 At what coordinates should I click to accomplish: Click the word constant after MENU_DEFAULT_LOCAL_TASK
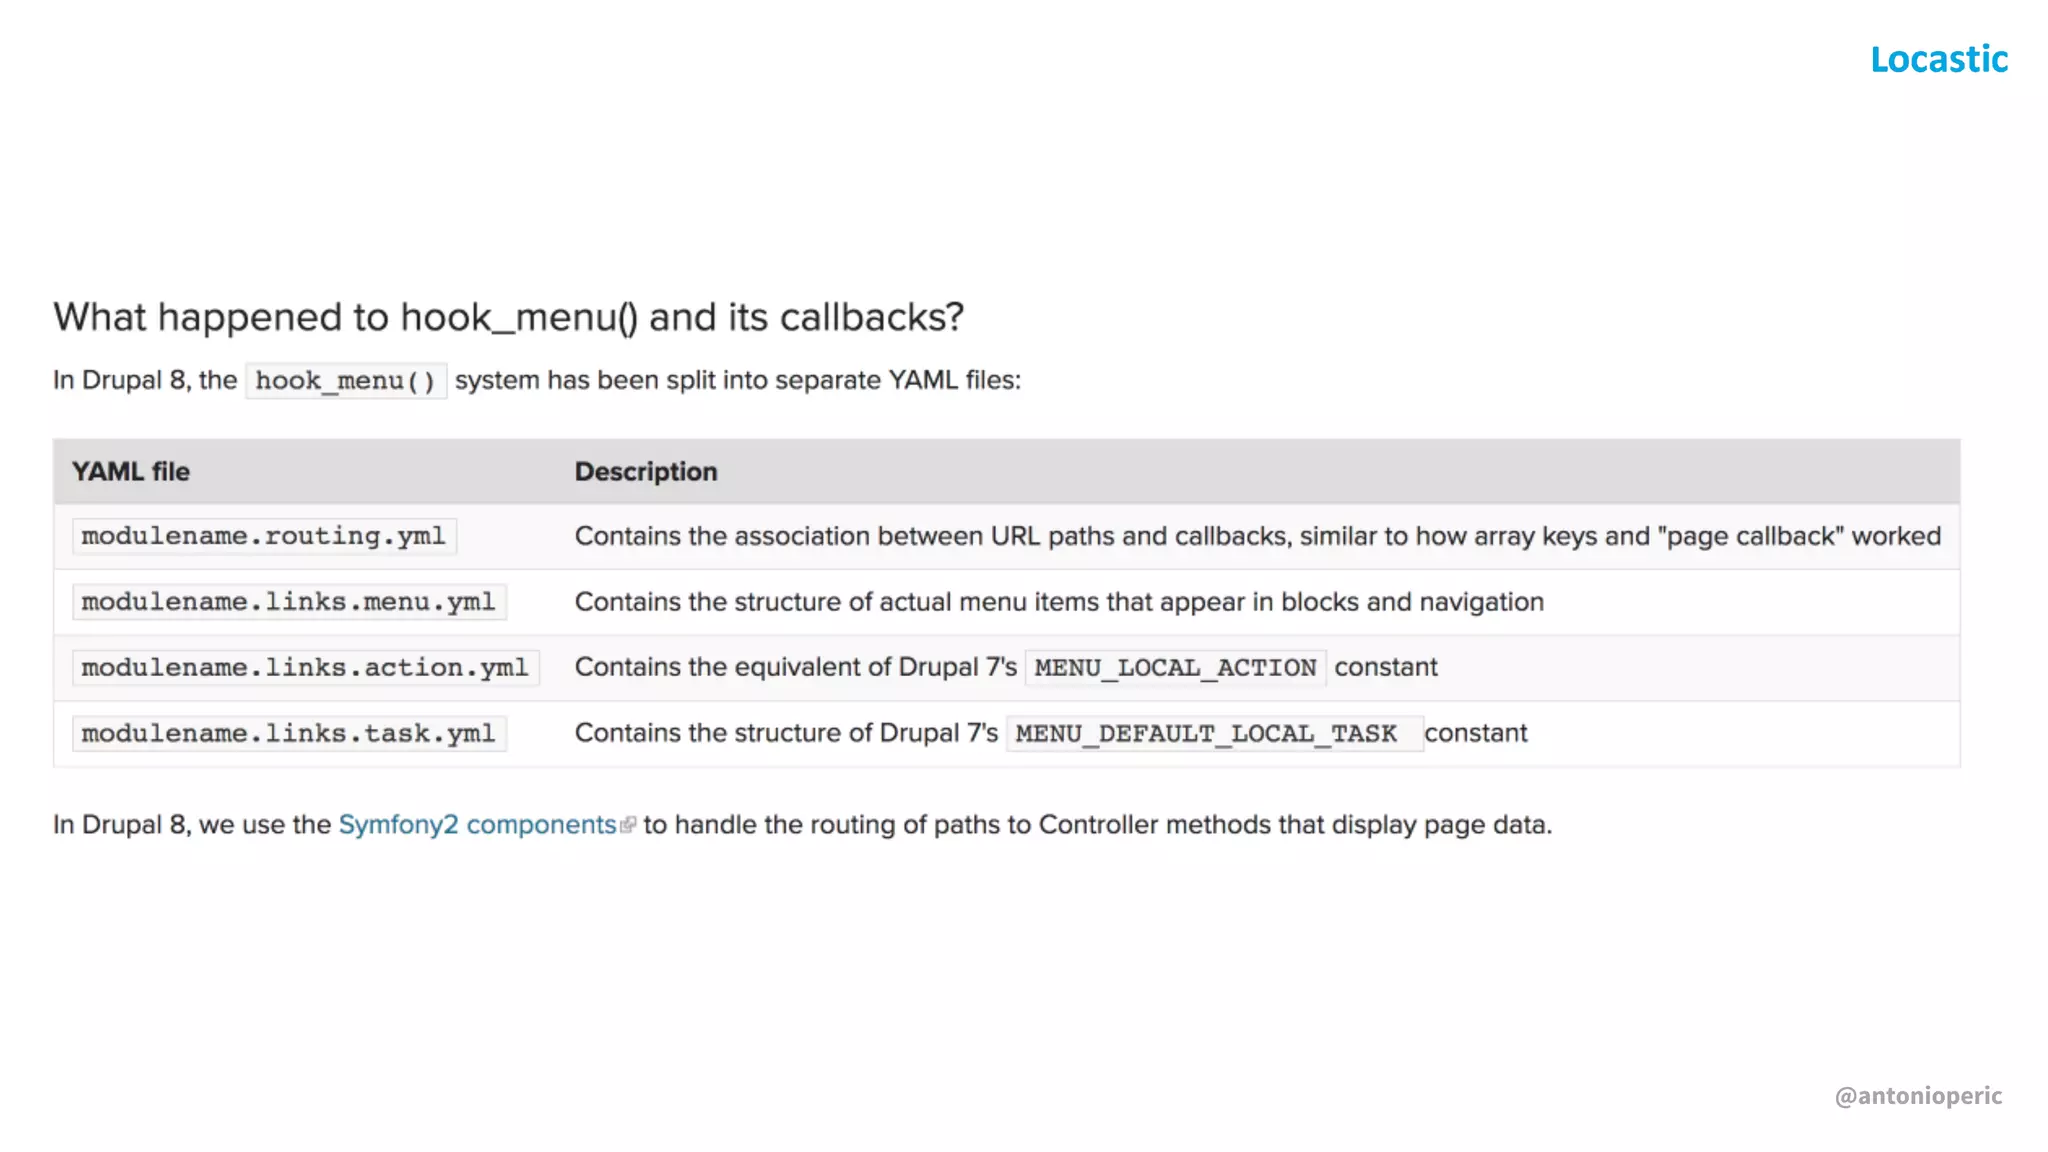click(x=1476, y=734)
